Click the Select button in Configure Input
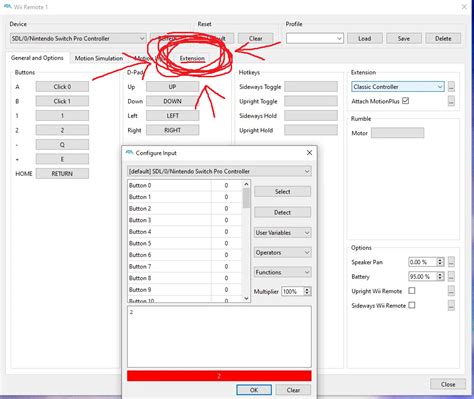 click(x=283, y=192)
